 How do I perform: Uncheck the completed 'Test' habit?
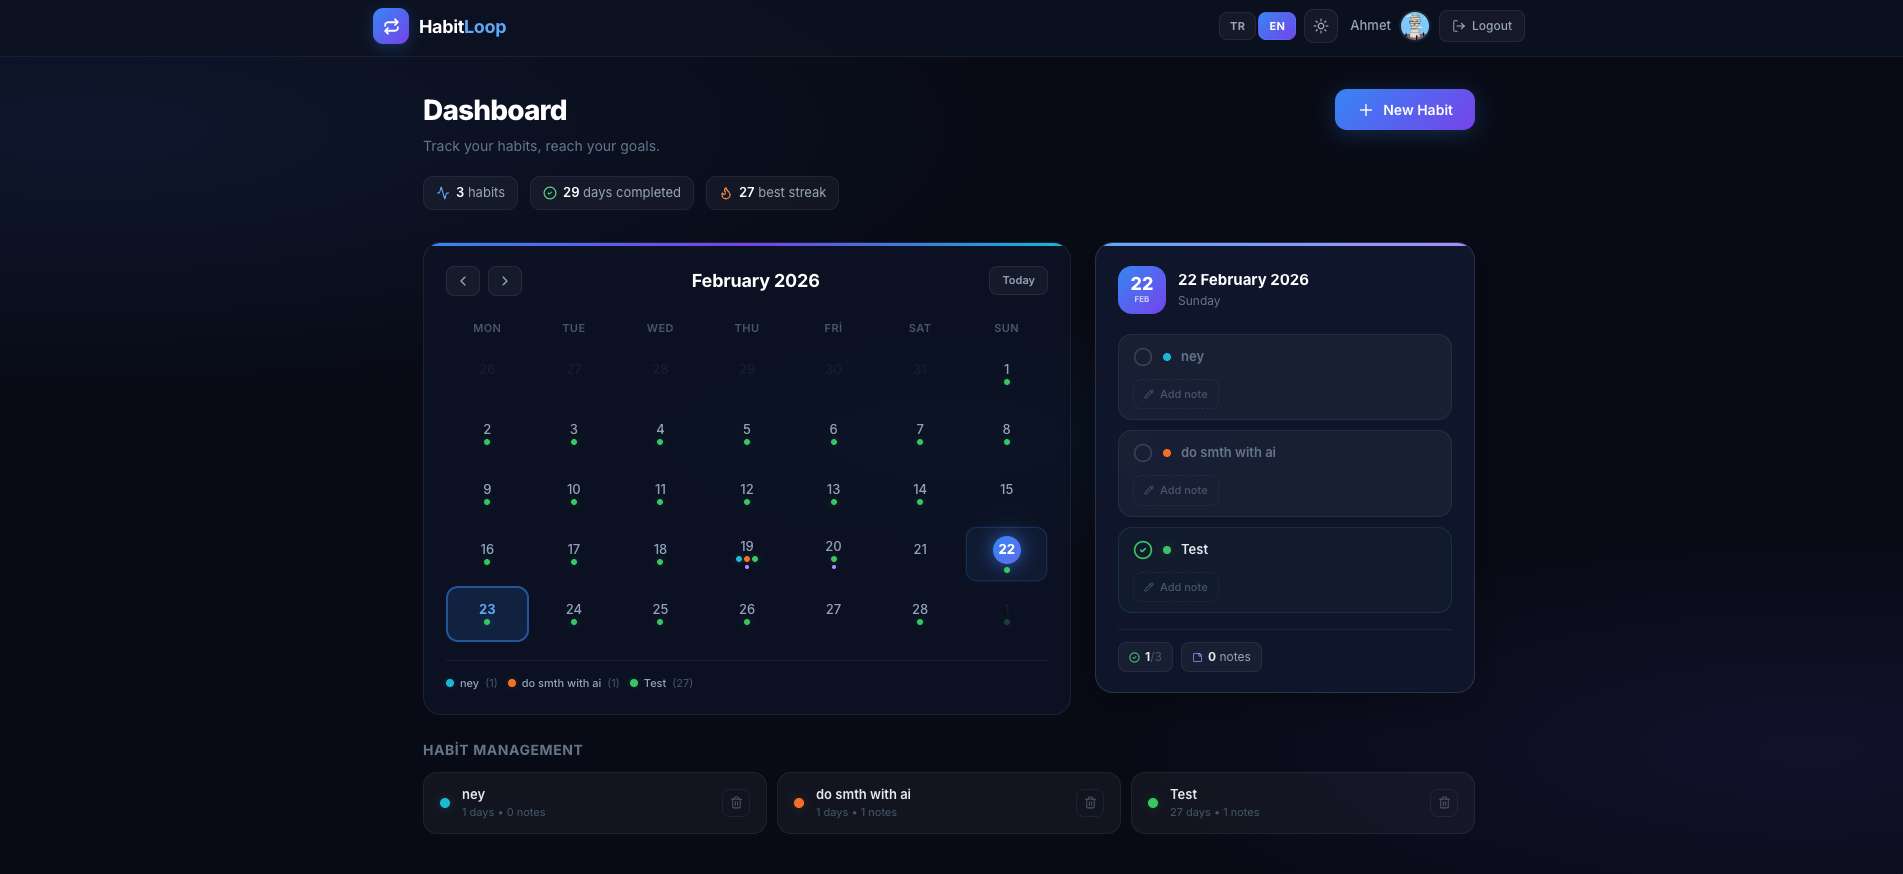(1143, 550)
